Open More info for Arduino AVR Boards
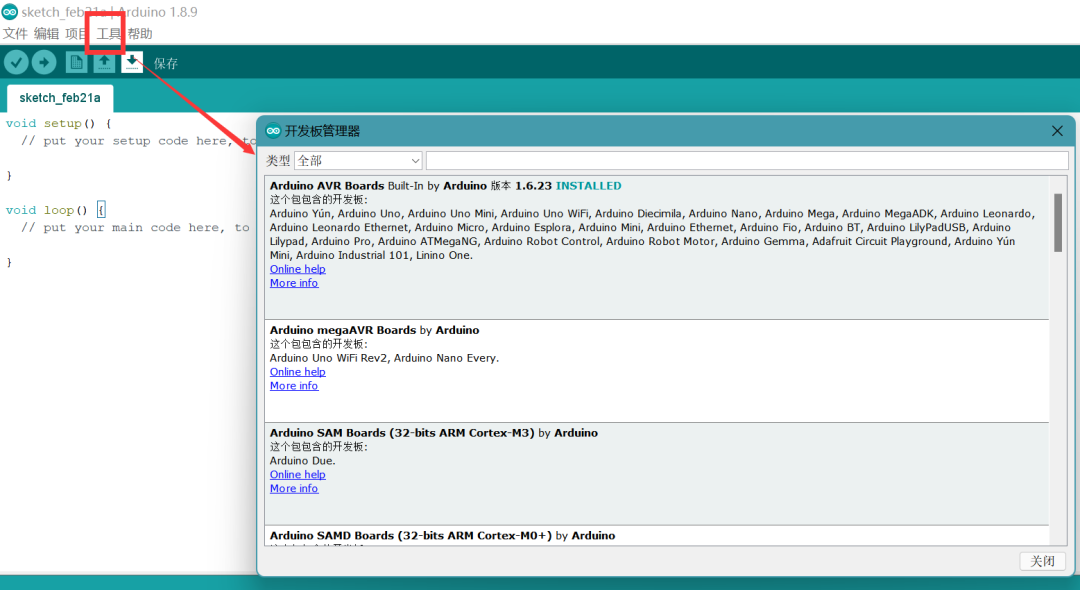This screenshot has width=1080, height=590. tap(294, 283)
